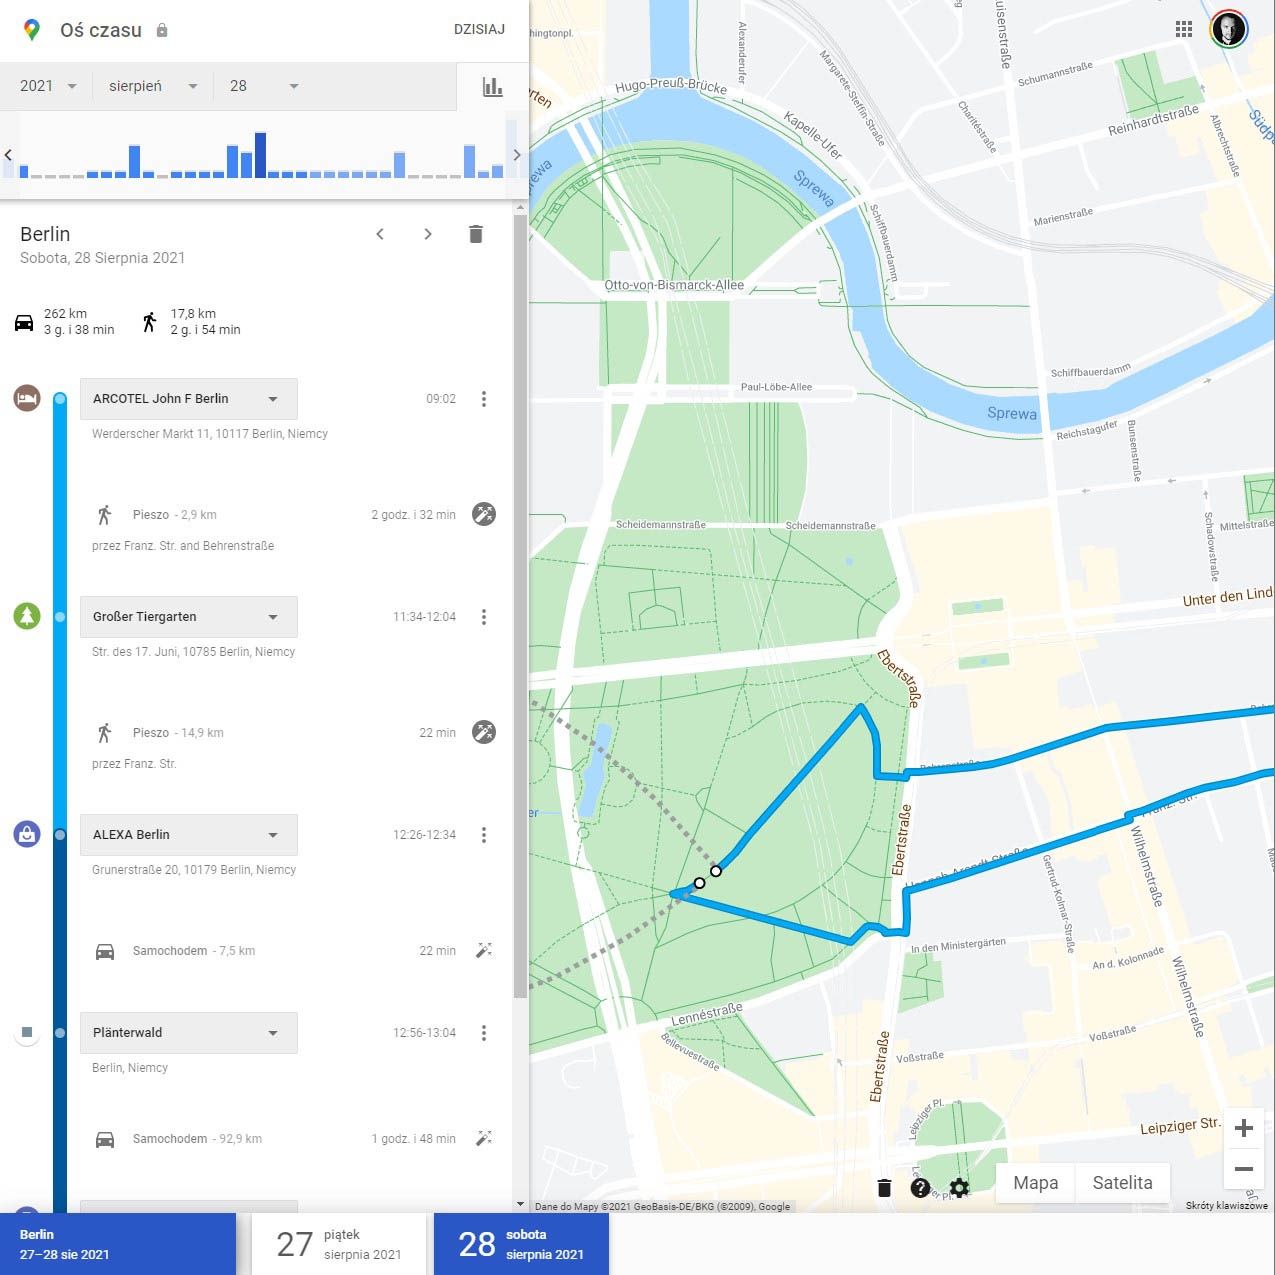Open the Google apps grid
The image size is (1275, 1275).
[1184, 29]
